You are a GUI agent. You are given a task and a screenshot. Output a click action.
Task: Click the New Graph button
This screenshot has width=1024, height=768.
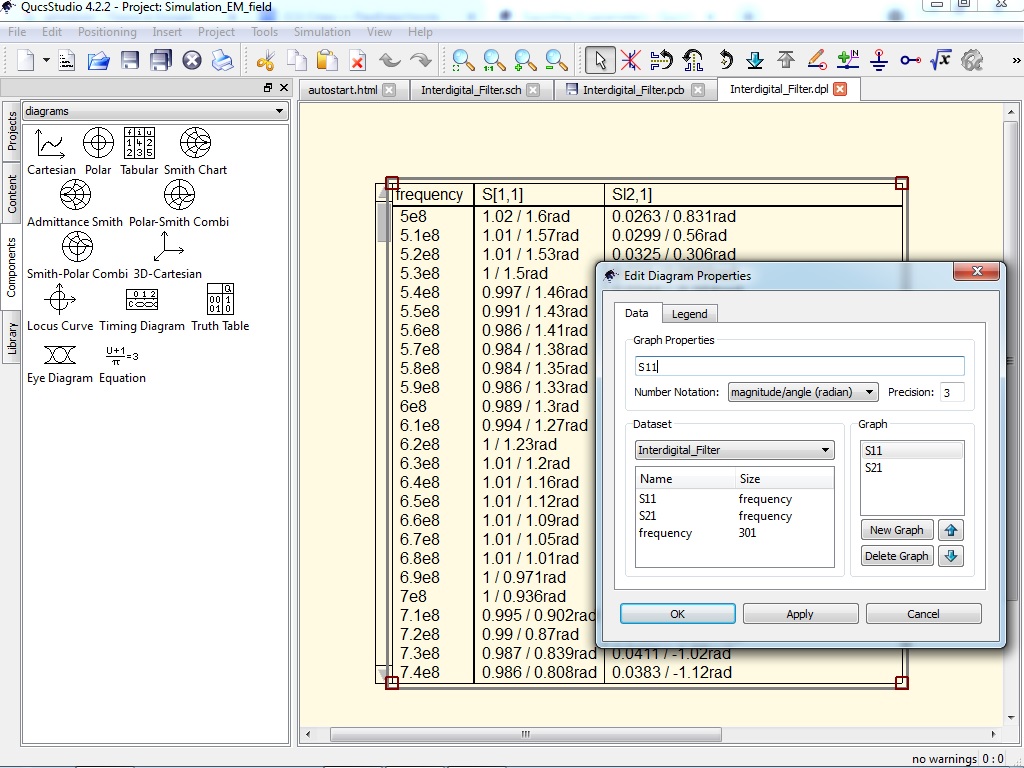pyautogui.click(x=897, y=530)
